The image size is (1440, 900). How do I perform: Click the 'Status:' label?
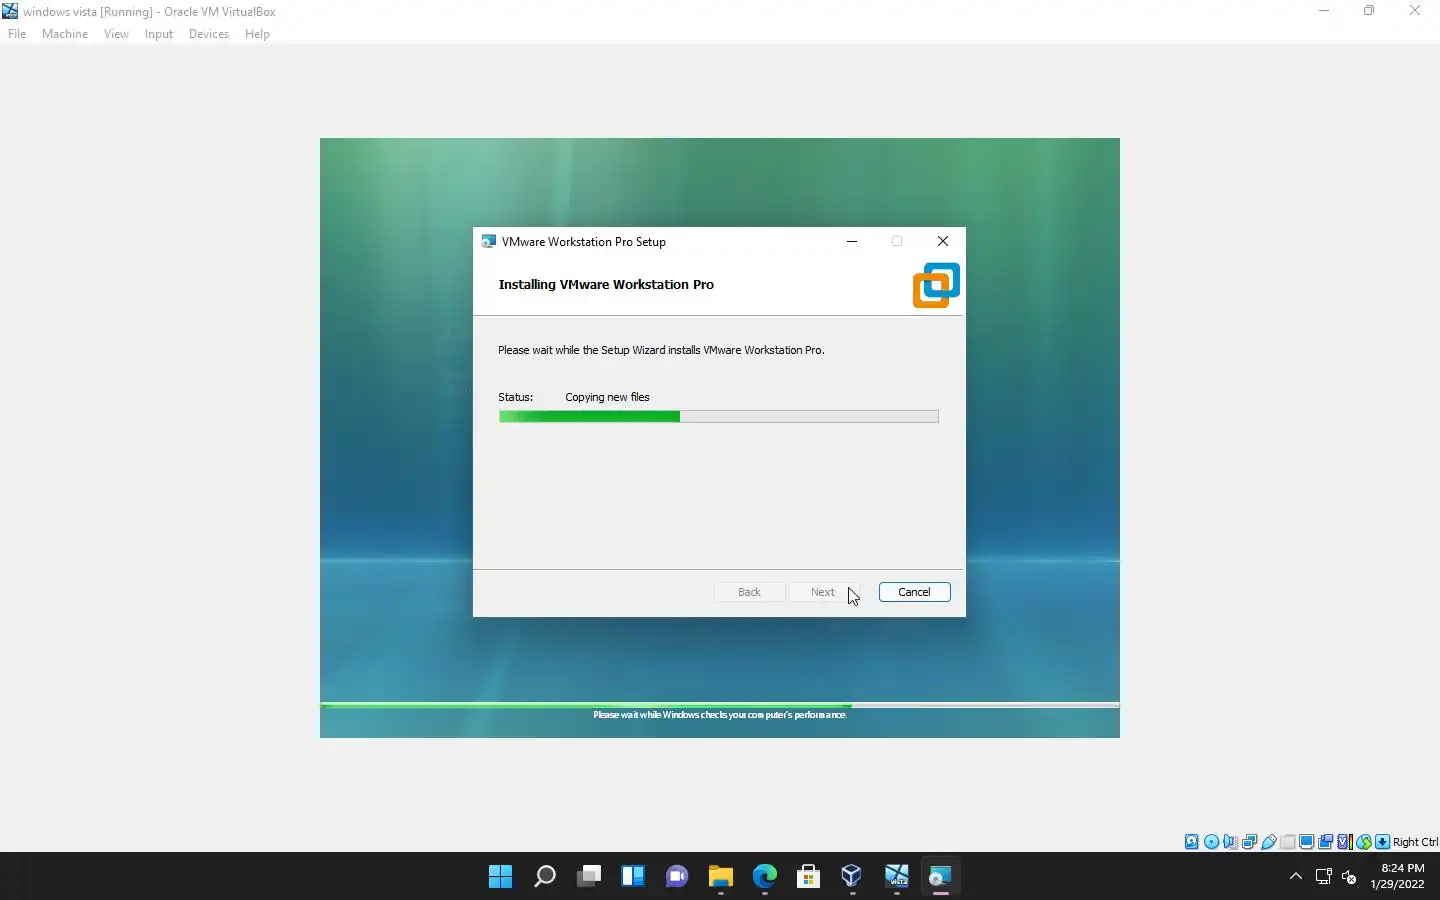pyautogui.click(x=516, y=397)
